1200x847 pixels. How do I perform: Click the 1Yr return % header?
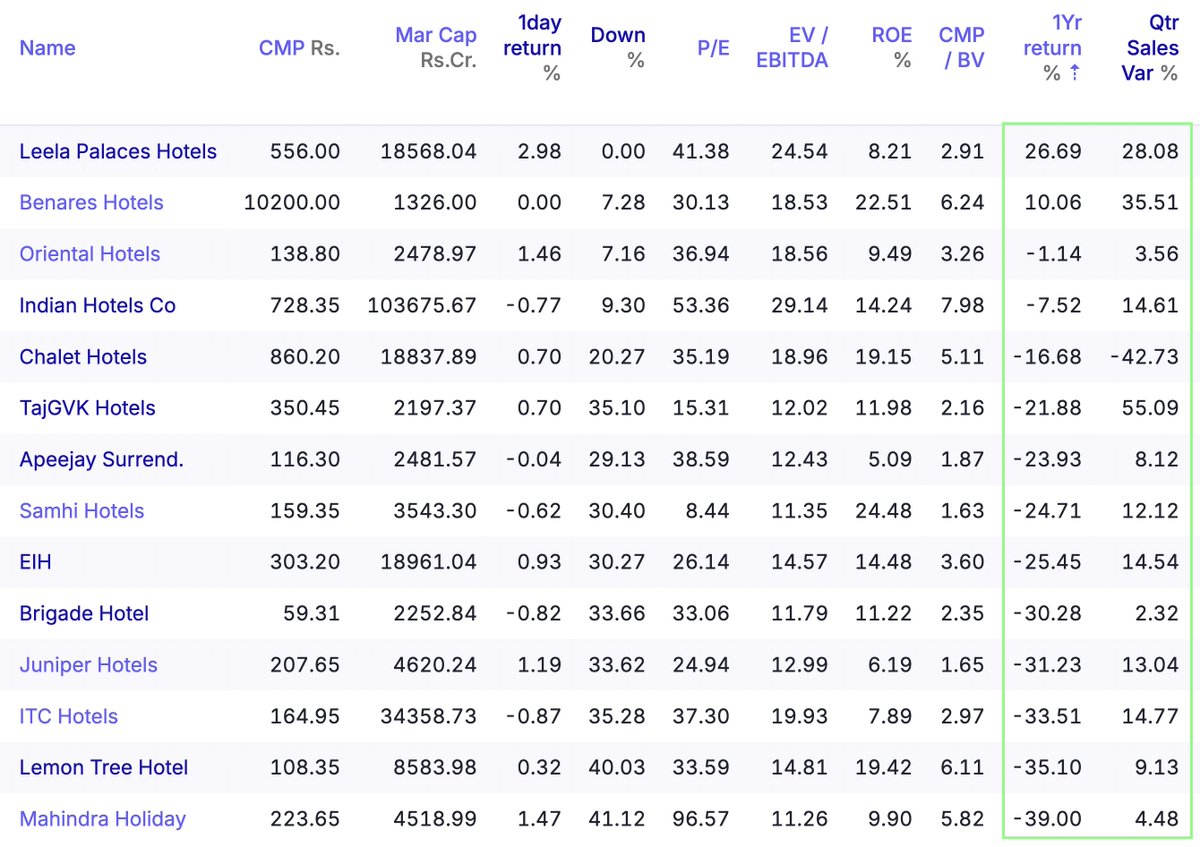[x=1052, y=48]
